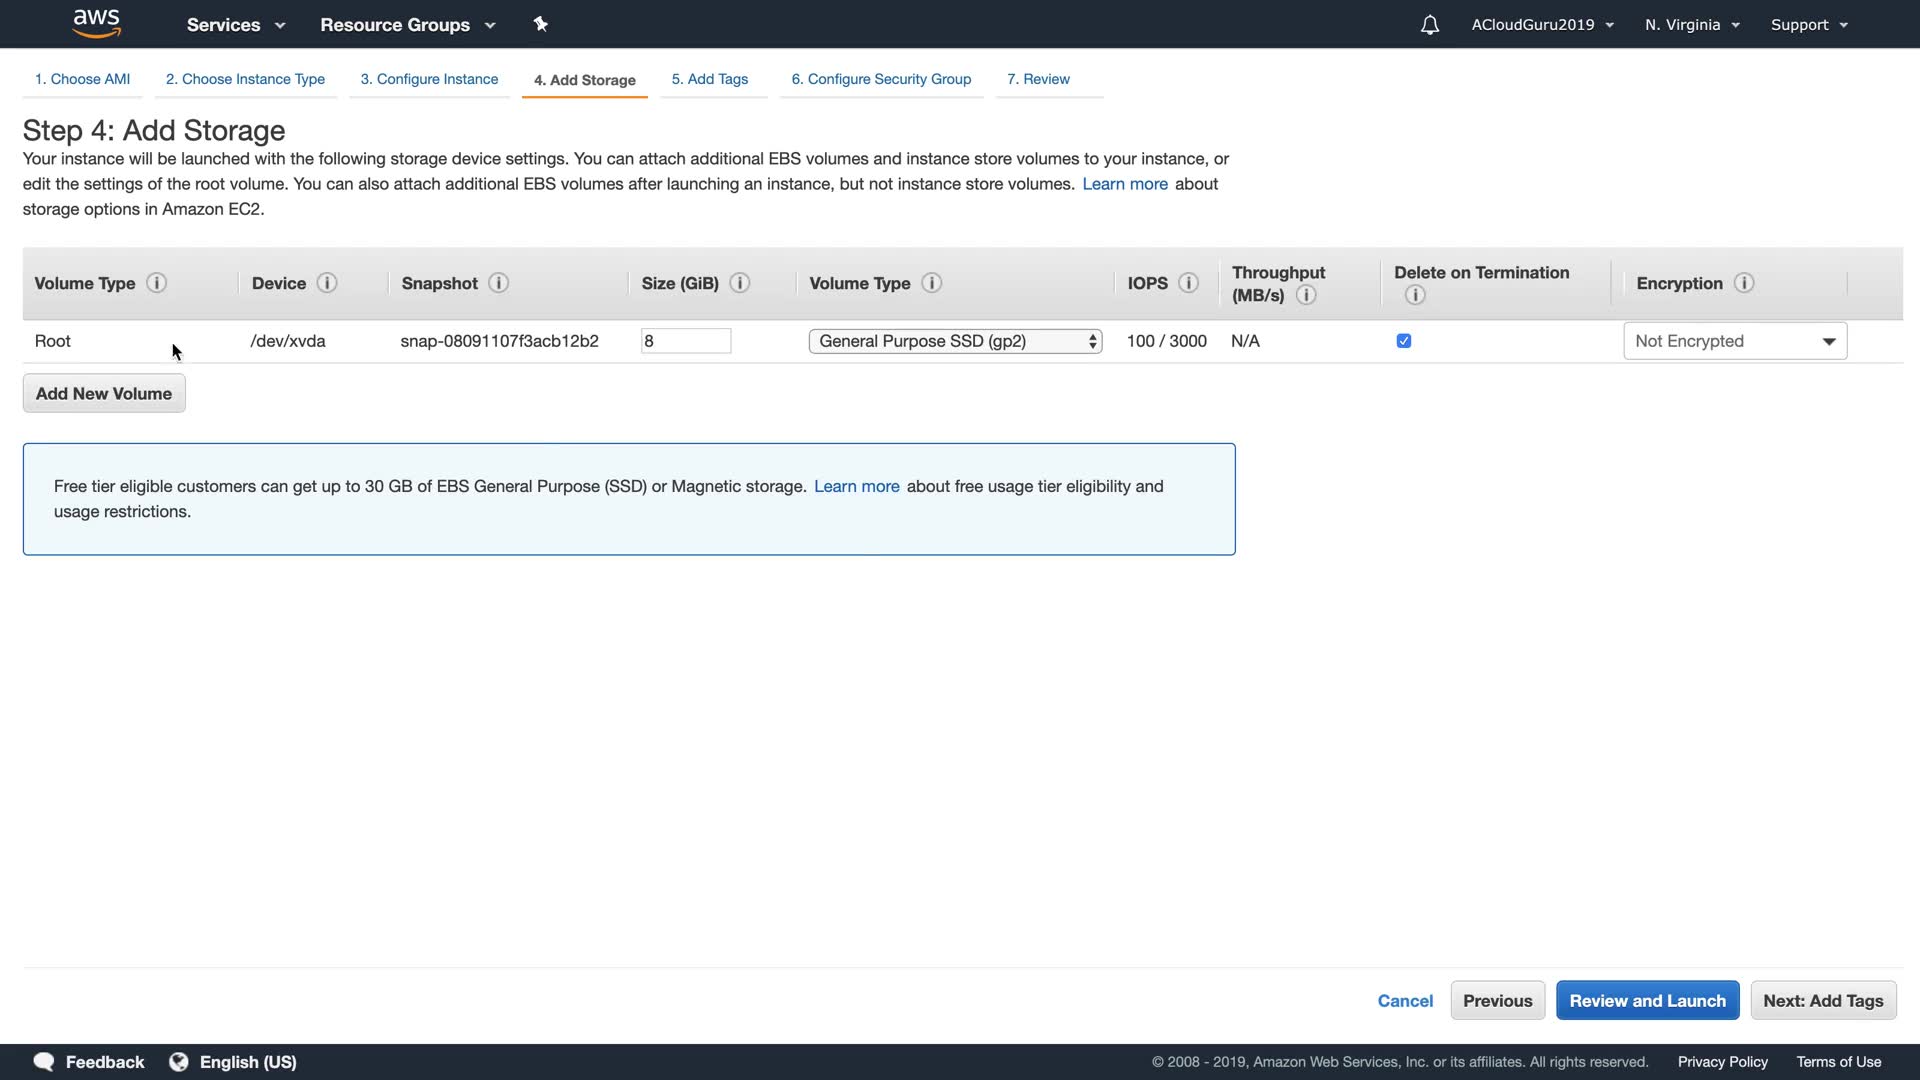Click info icon next to Snapshot header
The height and width of the screenshot is (1080, 1920).
498,283
